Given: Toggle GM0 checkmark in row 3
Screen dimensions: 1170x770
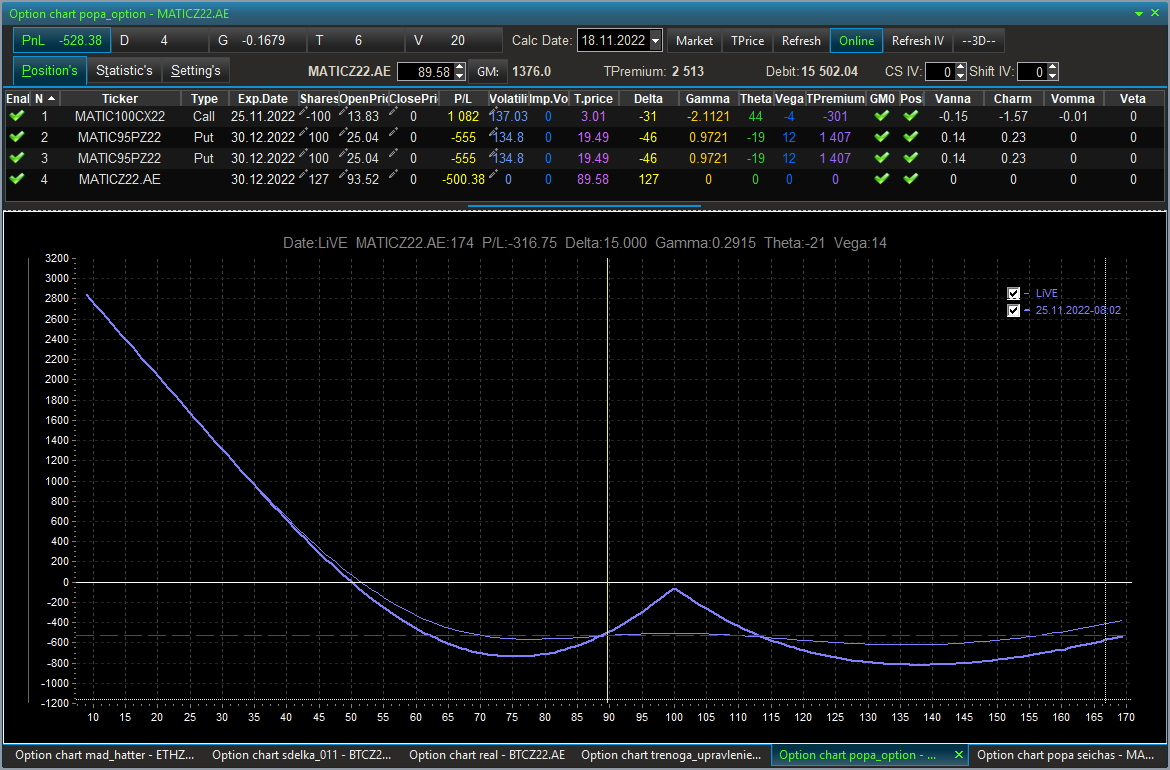Looking at the screenshot, I should pos(882,158).
